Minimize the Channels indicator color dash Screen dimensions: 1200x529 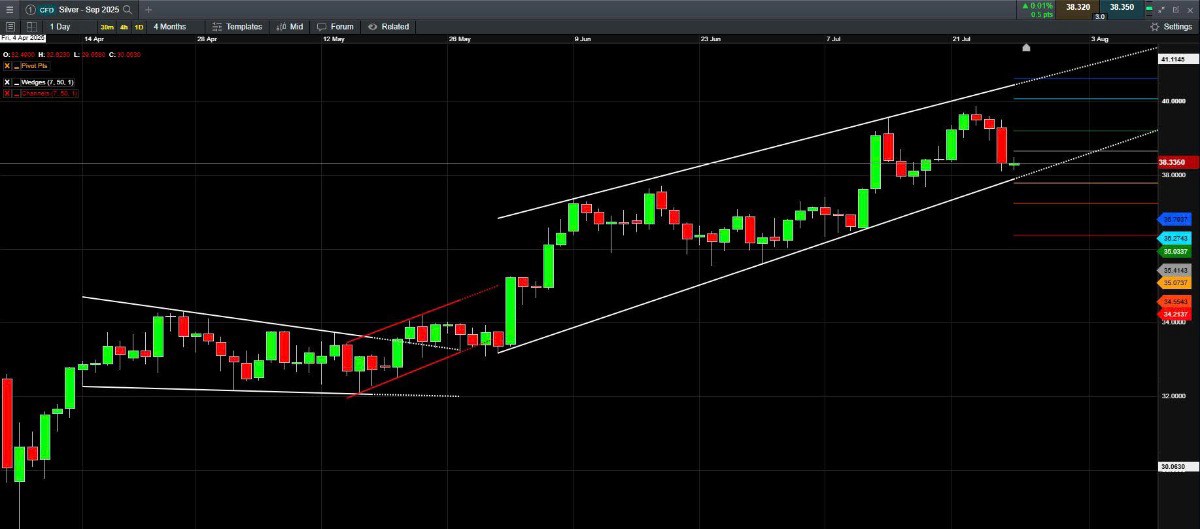pyautogui.click(x=17, y=93)
